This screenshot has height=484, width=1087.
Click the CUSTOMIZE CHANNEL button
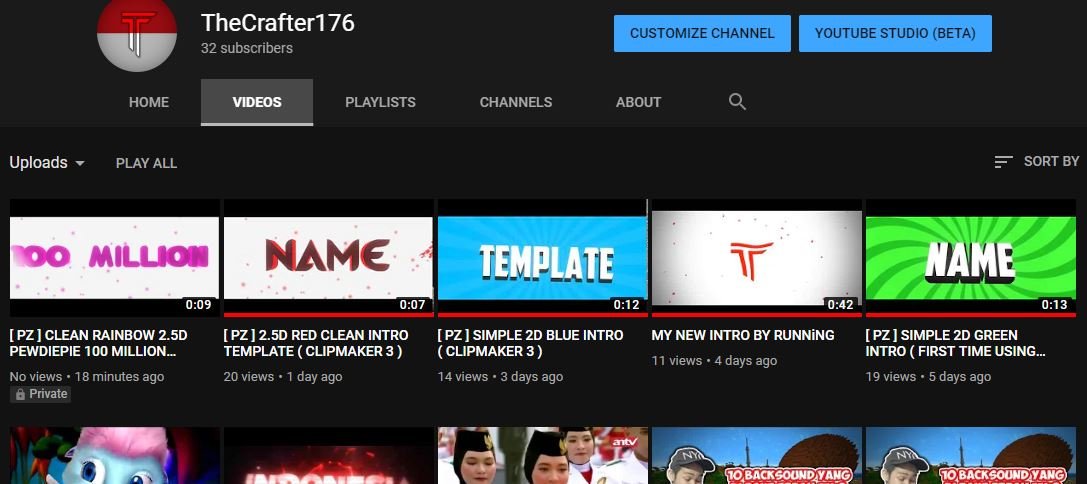click(702, 33)
